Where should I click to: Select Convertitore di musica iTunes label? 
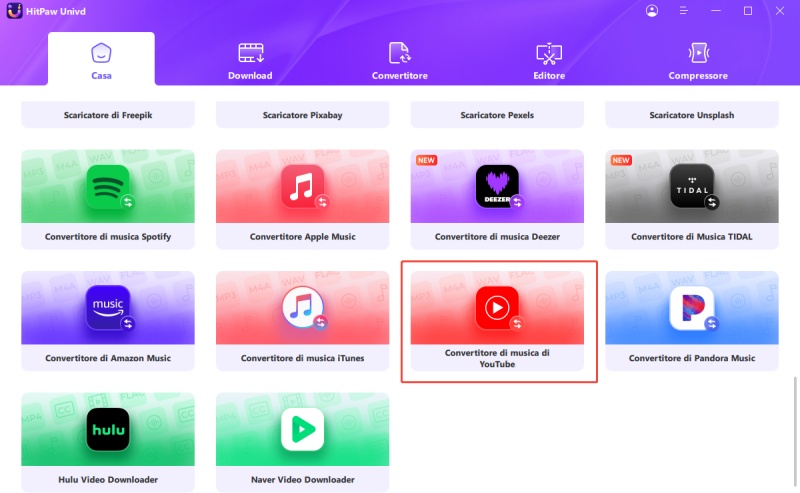[303, 358]
